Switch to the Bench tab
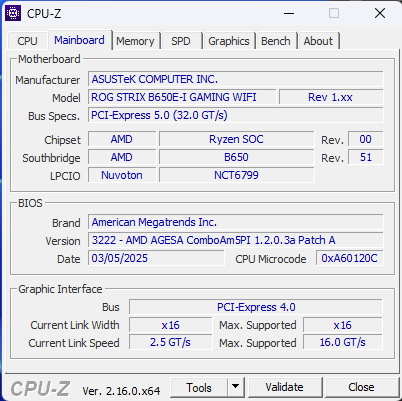This screenshot has width=402, height=401. tap(276, 41)
